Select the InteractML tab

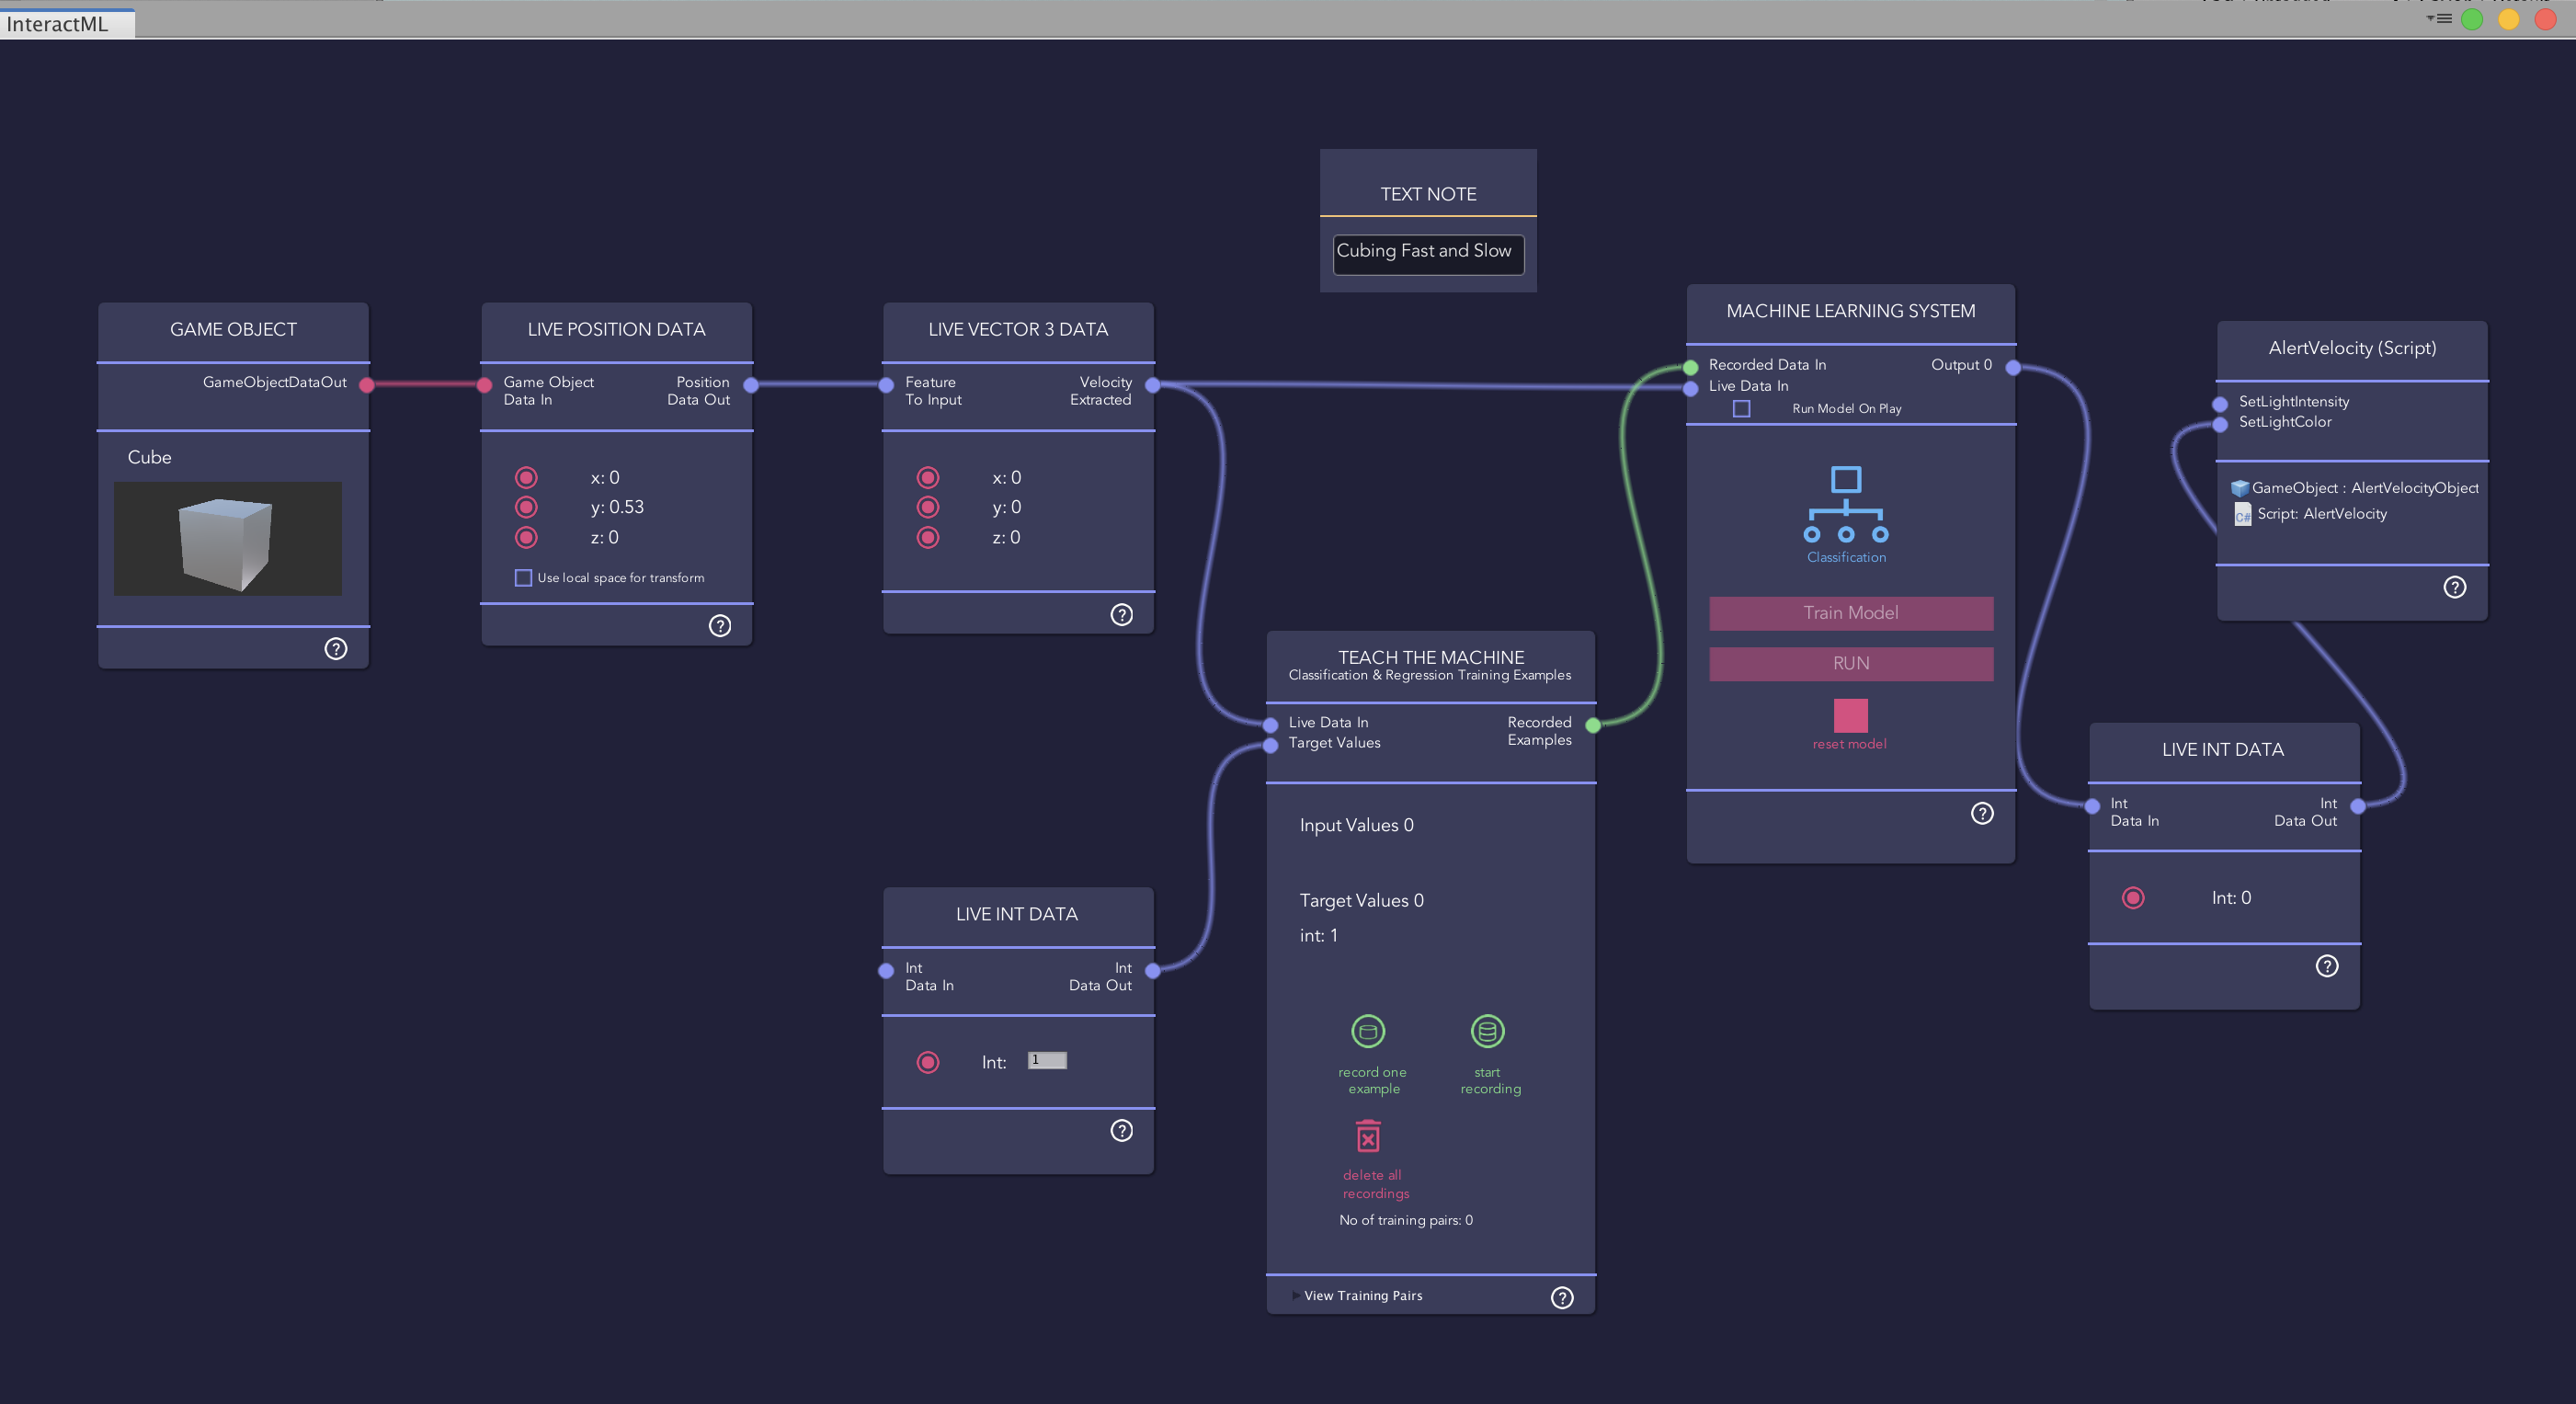tap(58, 24)
